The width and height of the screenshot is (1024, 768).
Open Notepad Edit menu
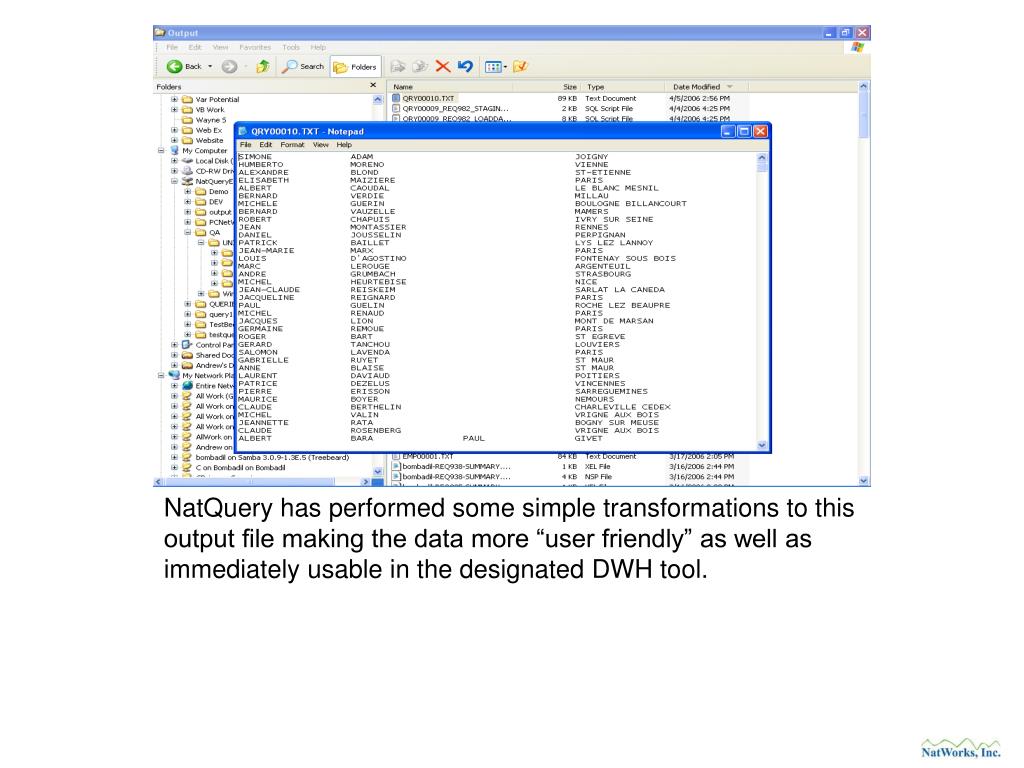click(x=265, y=144)
